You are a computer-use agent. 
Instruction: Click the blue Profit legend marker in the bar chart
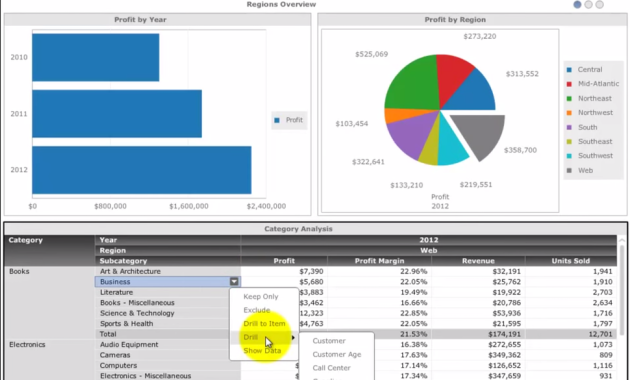[277, 120]
